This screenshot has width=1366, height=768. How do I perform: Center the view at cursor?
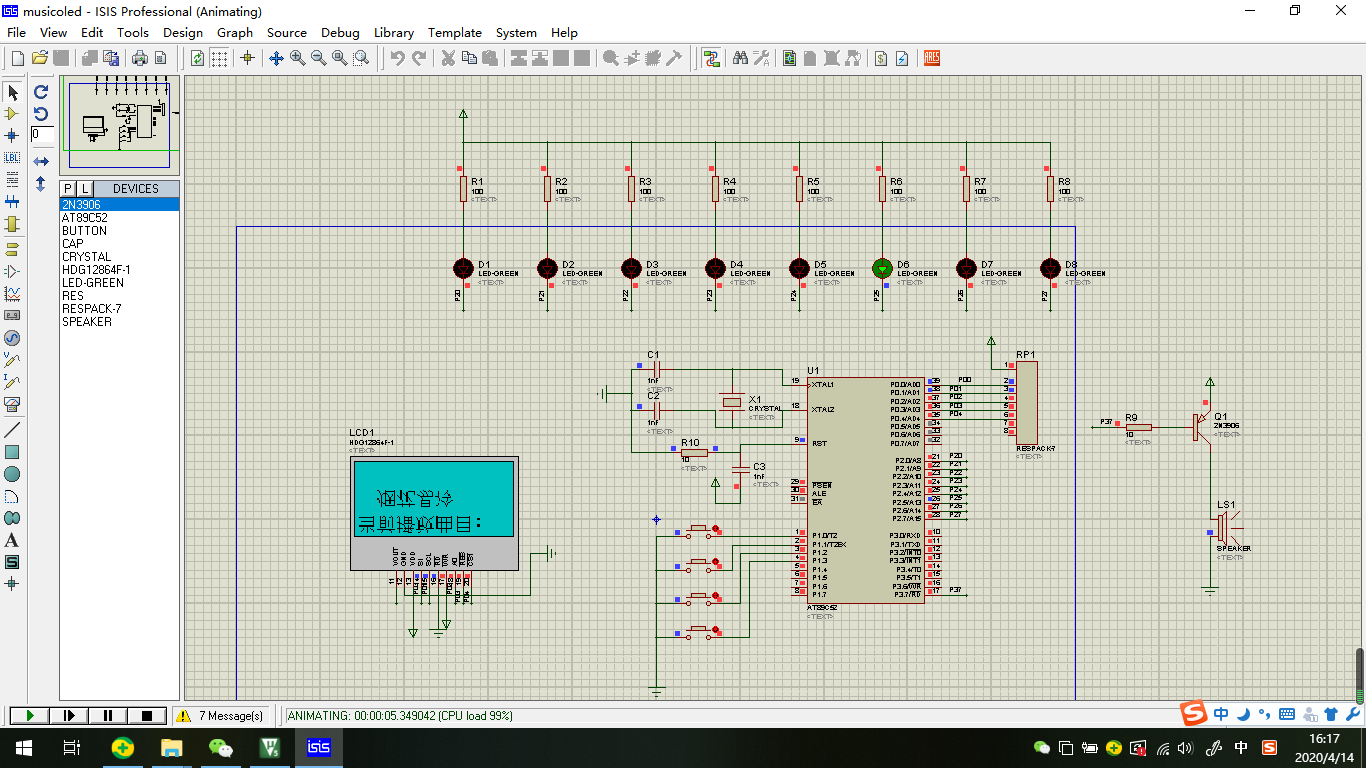tap(276, 58)
